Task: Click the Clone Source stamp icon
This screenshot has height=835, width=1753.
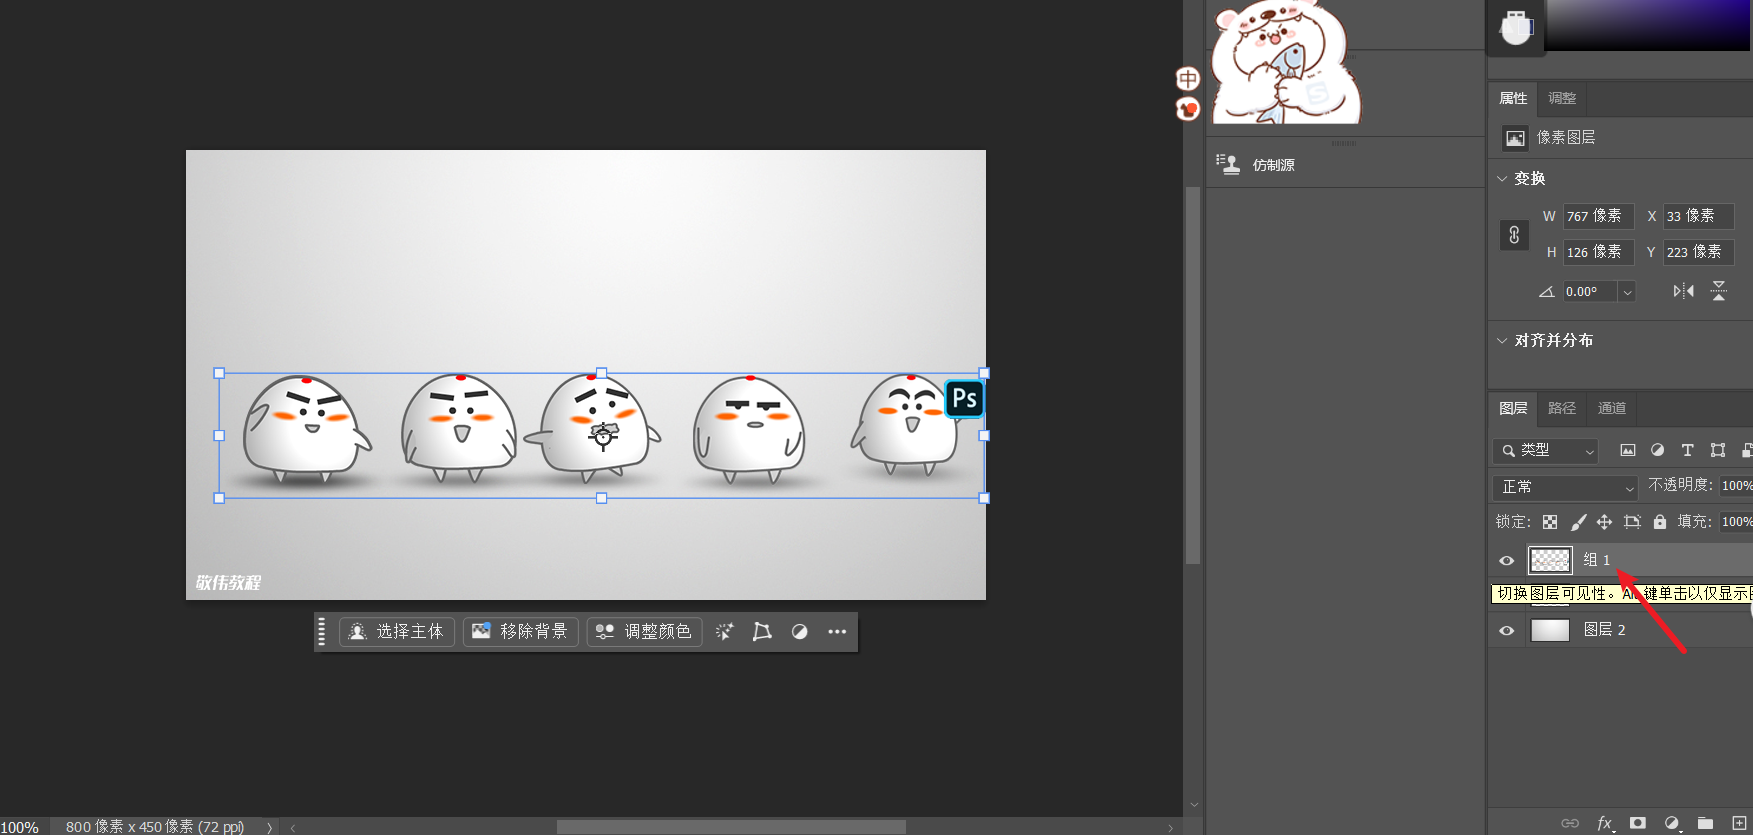Action: tap(1228, 164)
